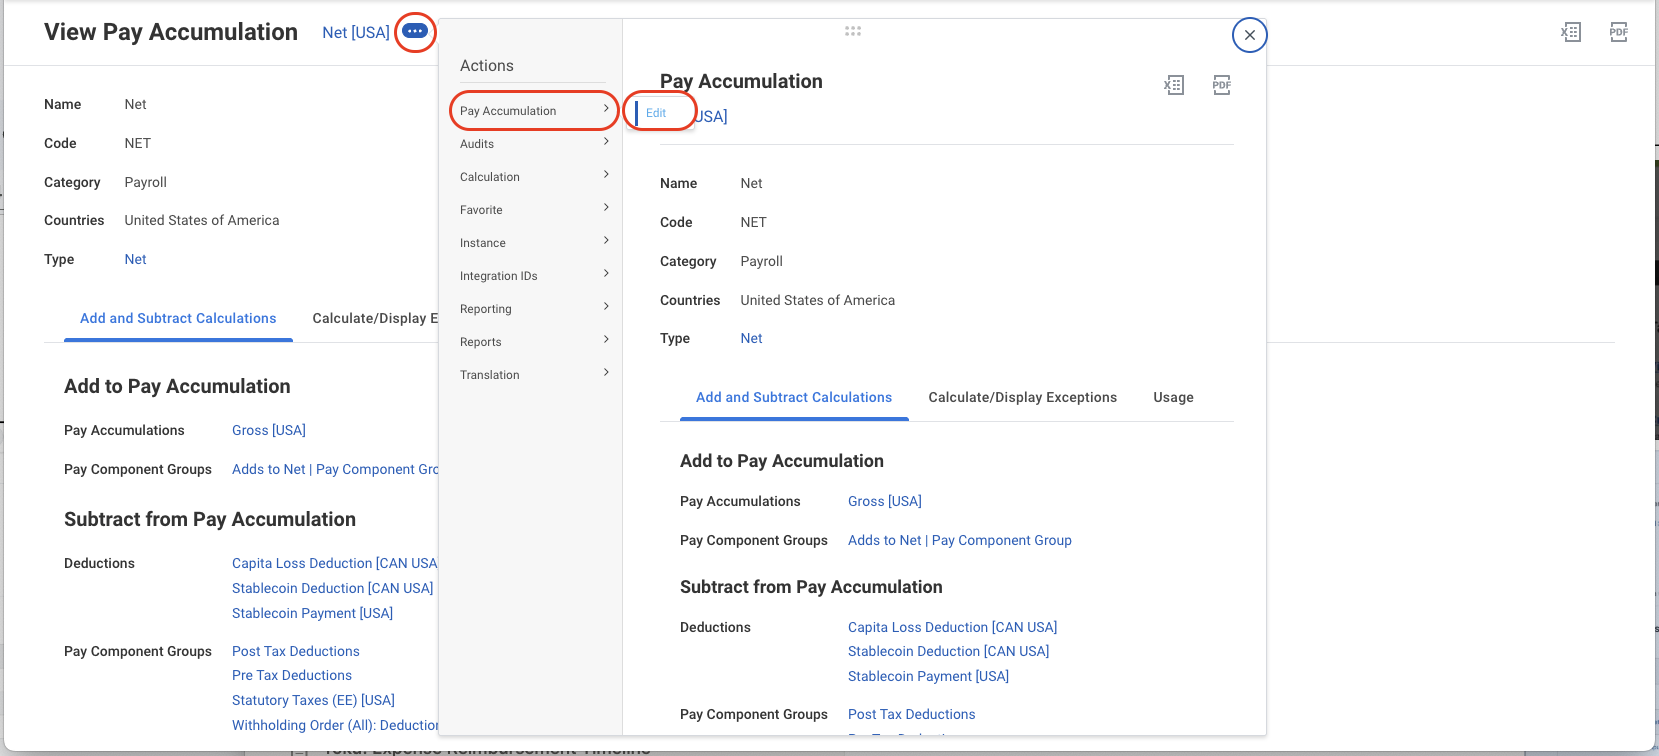Image resolution: width=1659 pixels, height=756 pixels.
Task: Switch to popup Usage tab
Action: [1173, 397]
